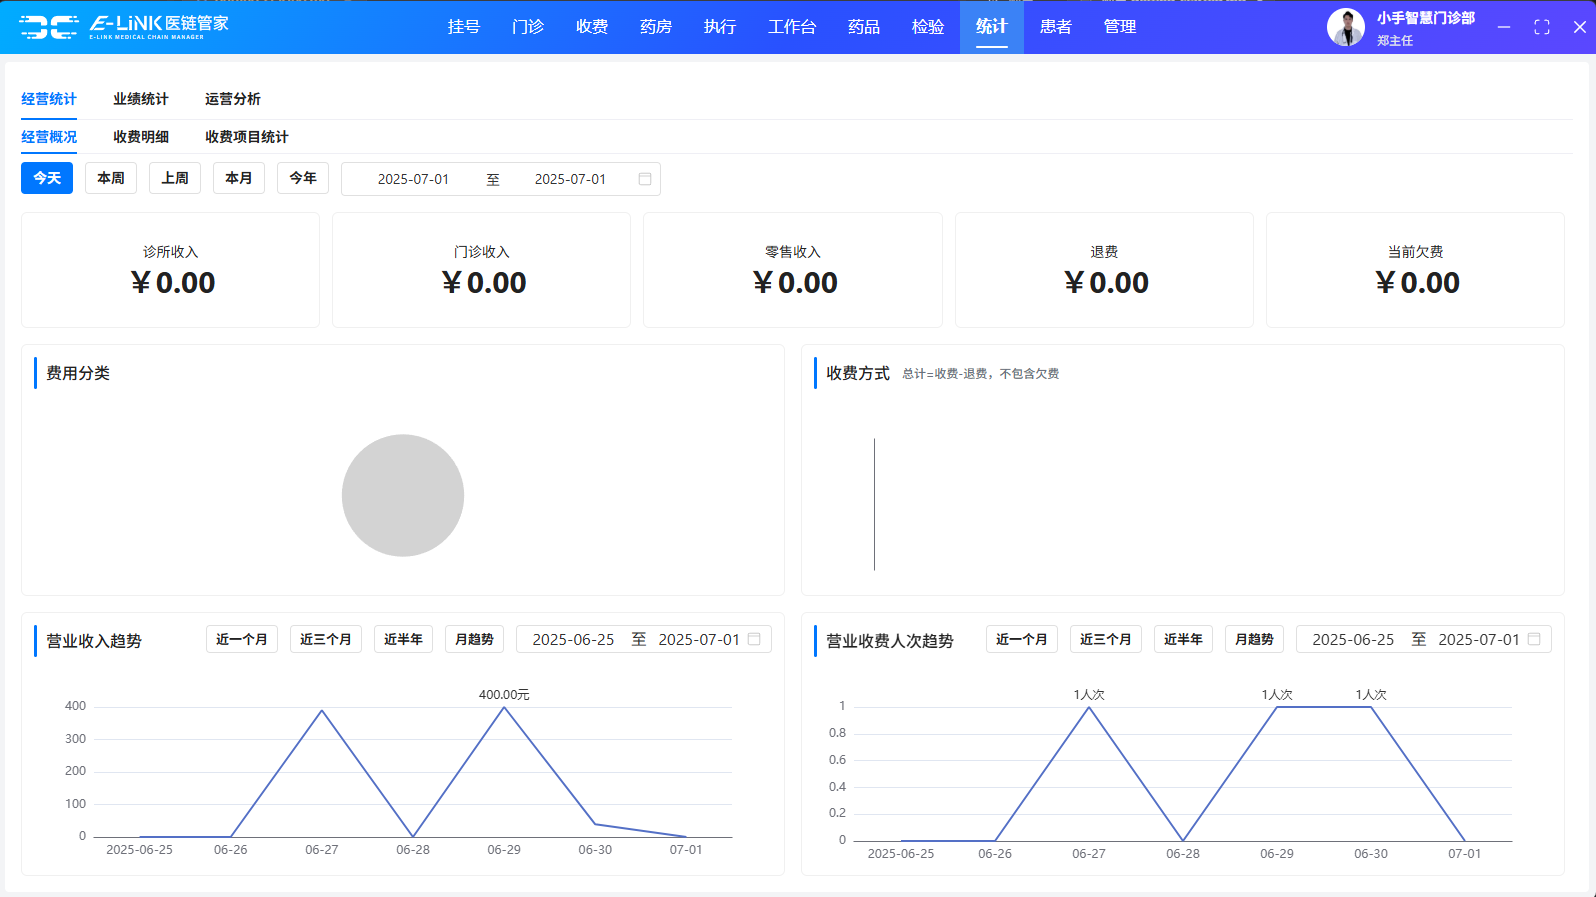Switch to 业绩统计 tab
Image resolution: width=1596 pixels, height=897 pixels.
pos(141,99)
